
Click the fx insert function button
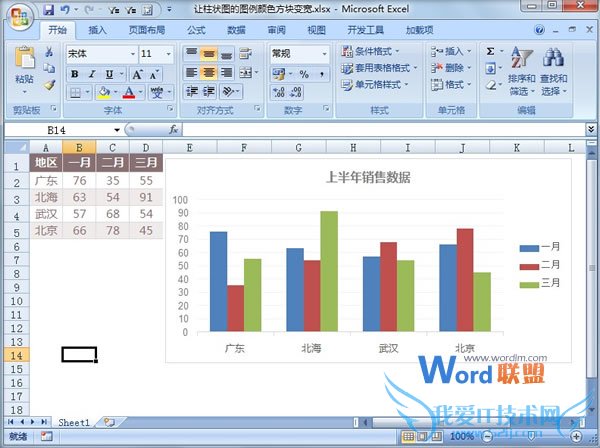click(173, 130)
